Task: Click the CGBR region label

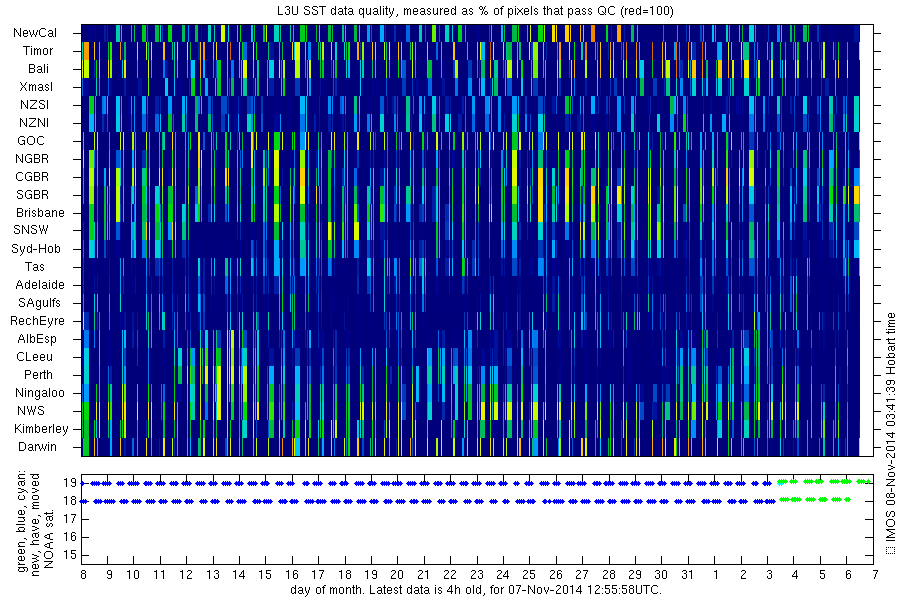Action: [x=32, y=177]
